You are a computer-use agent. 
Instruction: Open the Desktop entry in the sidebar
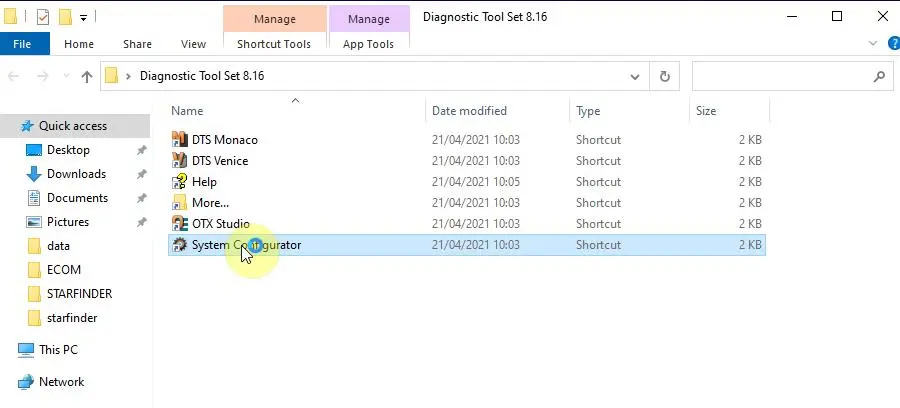[x=68, y=150]
